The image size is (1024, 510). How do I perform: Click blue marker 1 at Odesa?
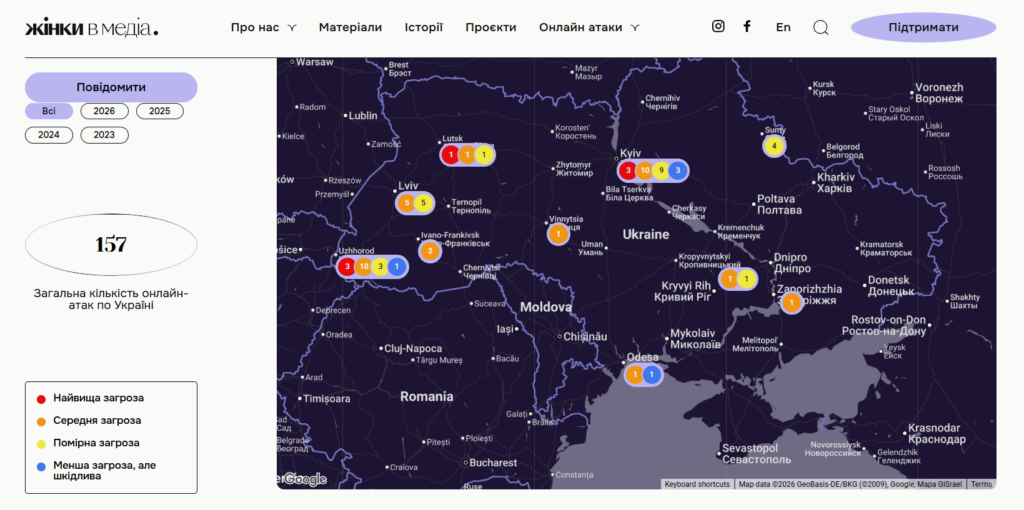click(652, 375)
